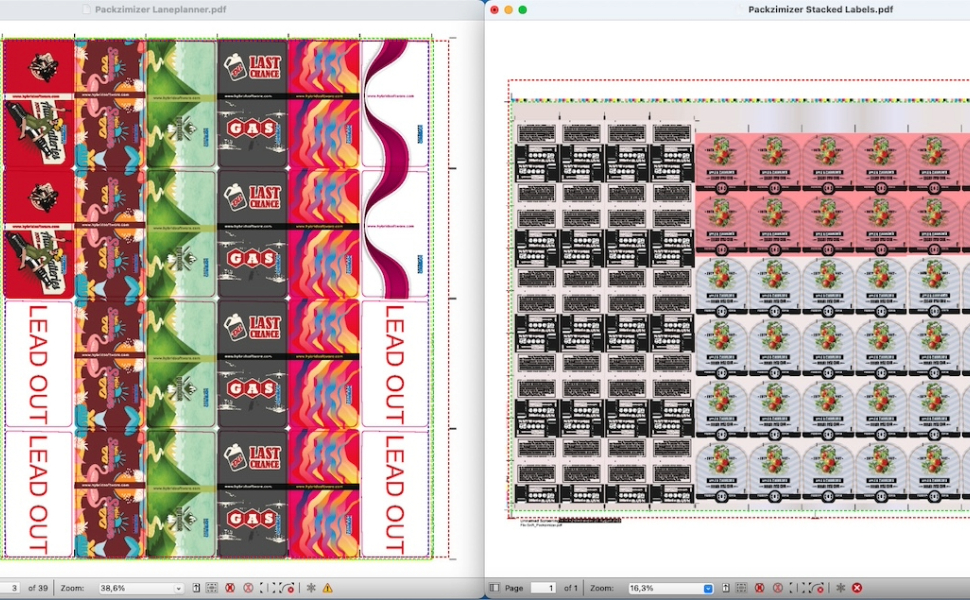Image resolution: width=970 pixels, height=600 pixels.
Task: Click pale red crossed-circle icon in Laneplanner window
Action: 248,588
